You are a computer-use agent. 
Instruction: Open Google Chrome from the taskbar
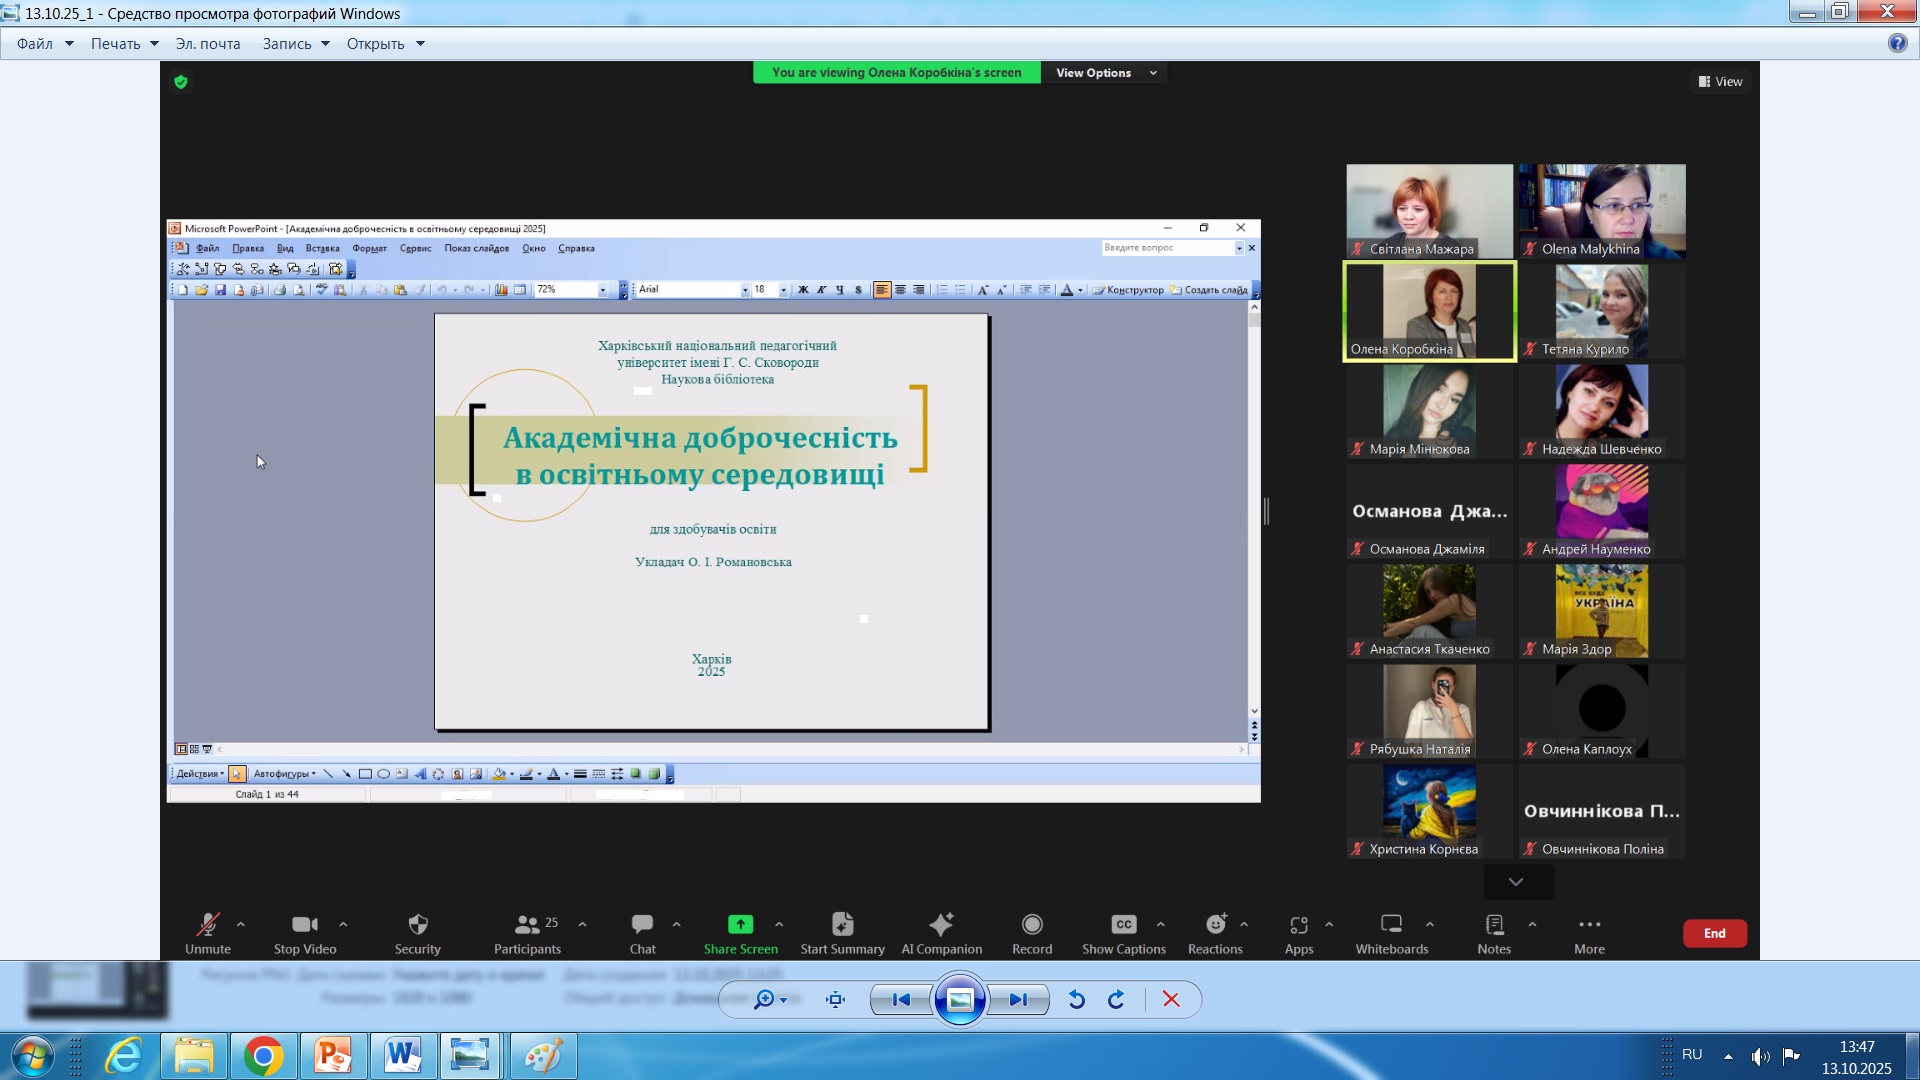pos(263,1056)
